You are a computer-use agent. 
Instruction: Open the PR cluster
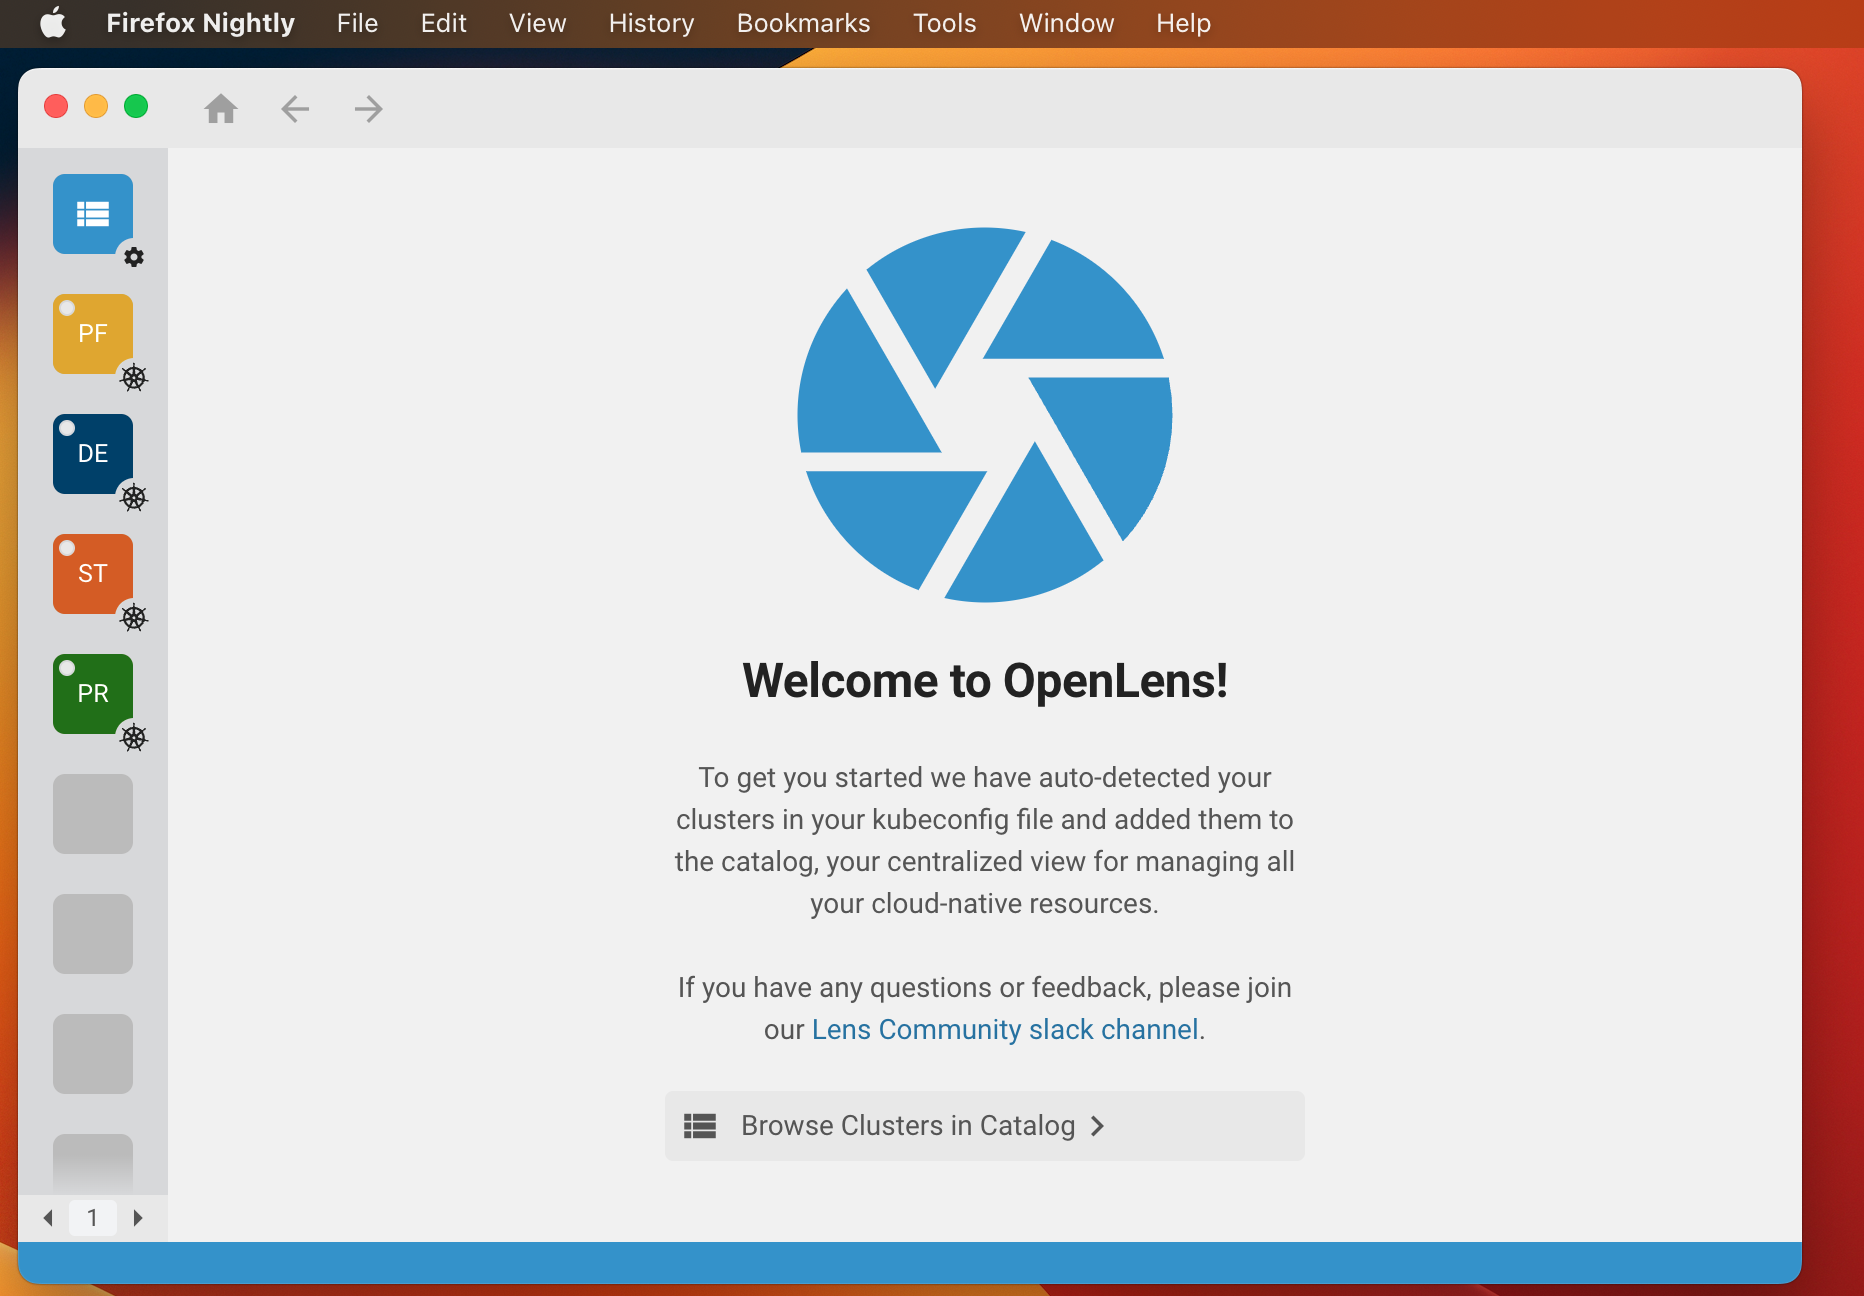coord(92,692)
